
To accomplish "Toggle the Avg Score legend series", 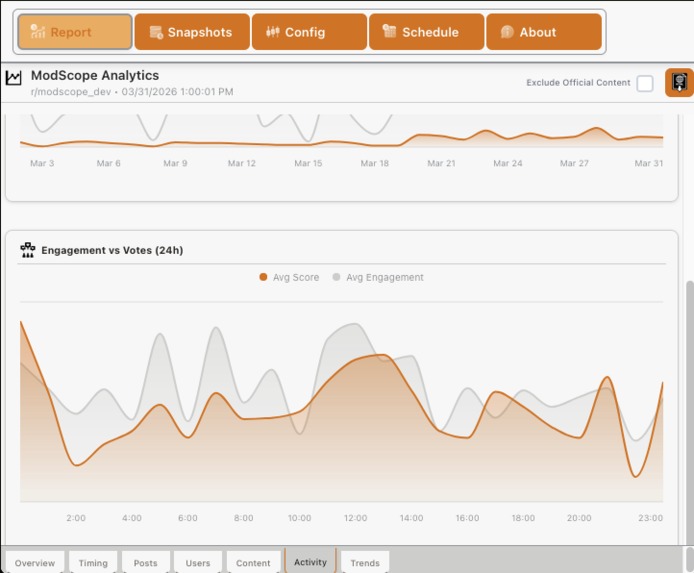I will [289, 277].
